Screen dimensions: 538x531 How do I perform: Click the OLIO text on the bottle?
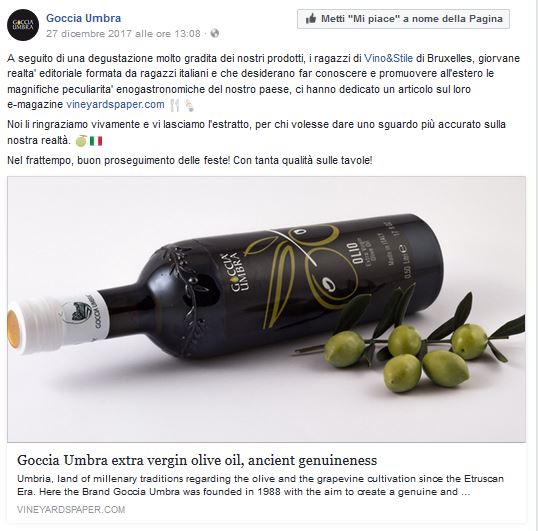pos(352,253)
